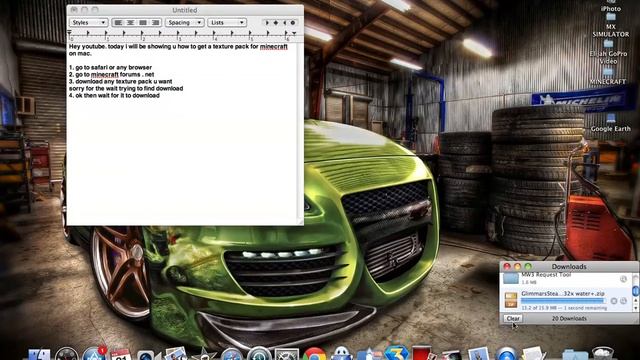
Task: Click the Downloads window title bar
Action: (569, 267)
